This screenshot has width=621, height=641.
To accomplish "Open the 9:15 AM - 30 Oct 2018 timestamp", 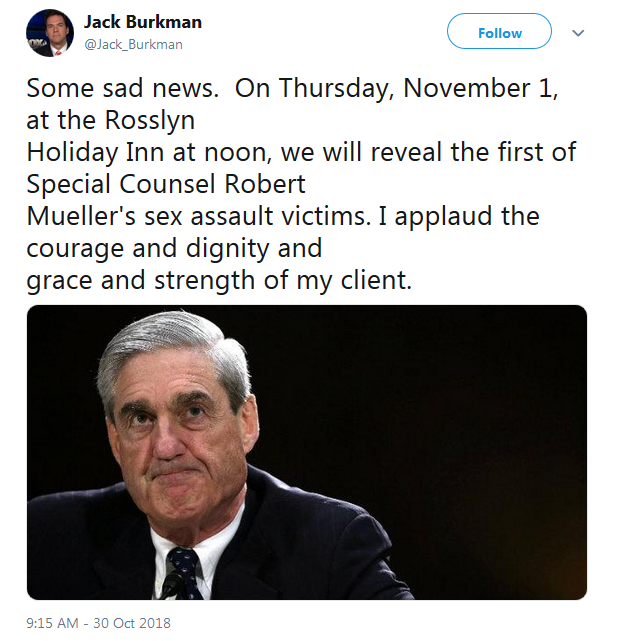I will point(98,623).
